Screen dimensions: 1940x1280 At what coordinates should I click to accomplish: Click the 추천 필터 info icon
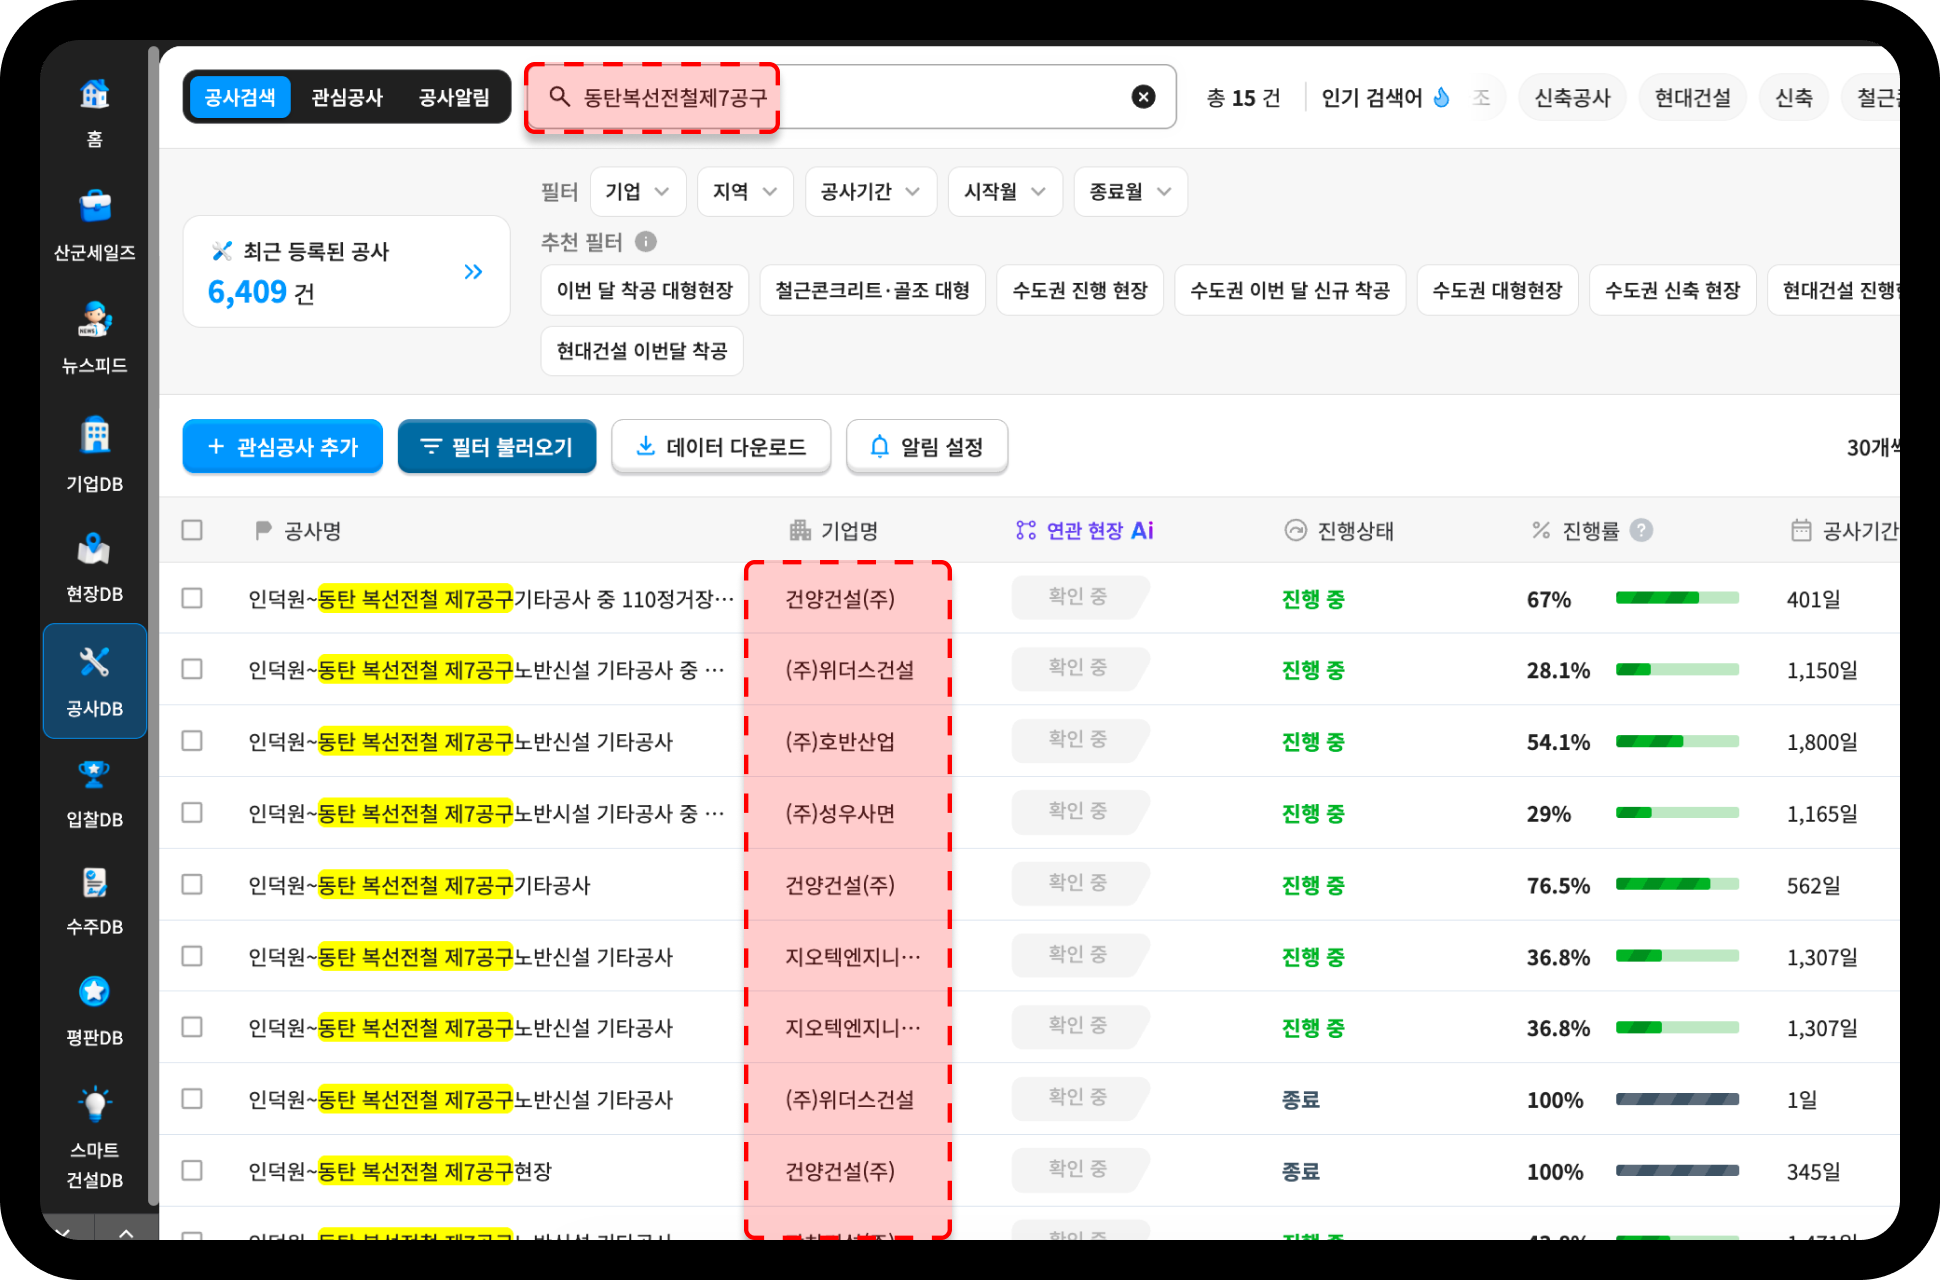(x=646, y=242)
